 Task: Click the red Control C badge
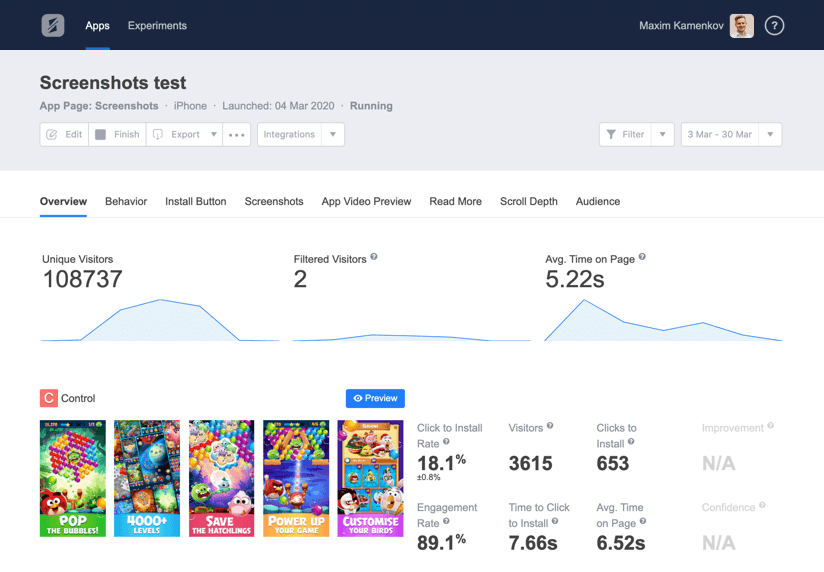(49, 398)
